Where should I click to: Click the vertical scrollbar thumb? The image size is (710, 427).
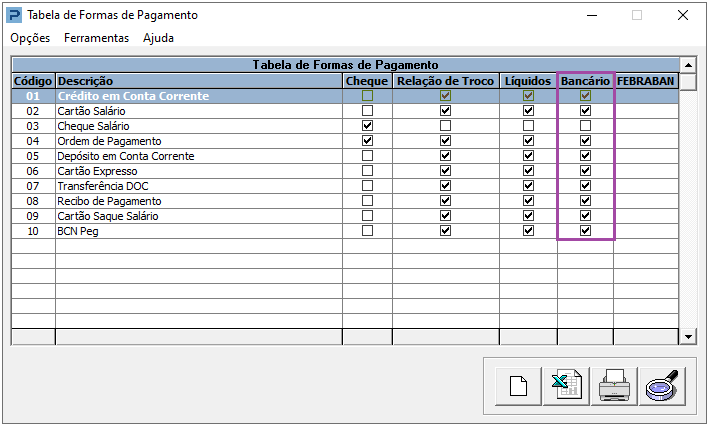click(x=688, y=82)
